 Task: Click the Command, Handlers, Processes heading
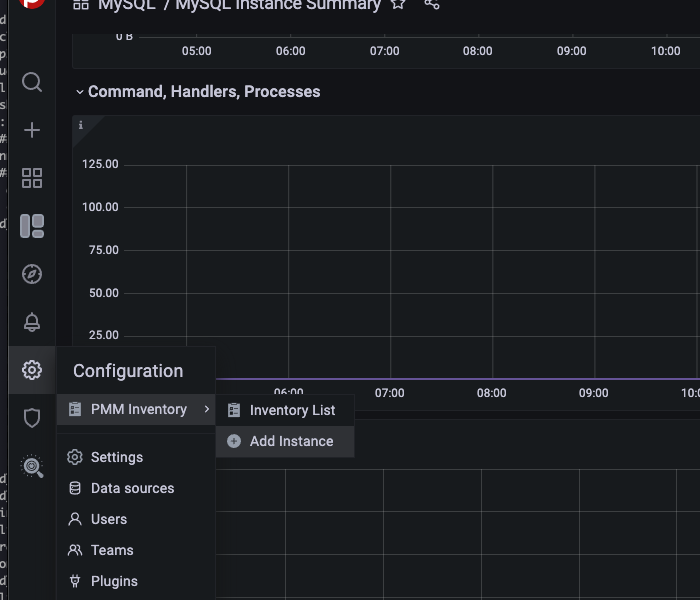[x=204, y=92]
